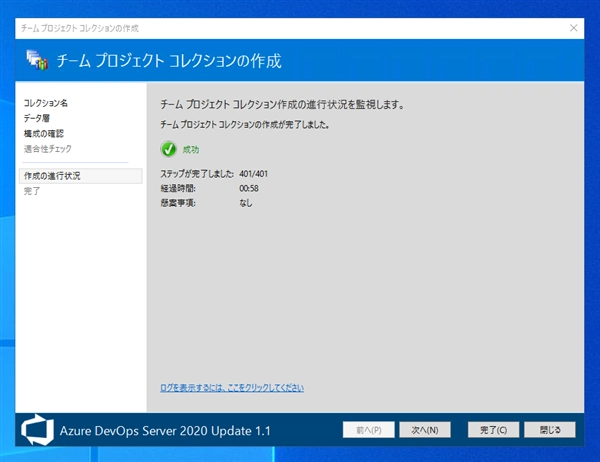Click the Azure DevOps Server 2020 Update 1.1 text
The height and width of the screenshot is (462, 600).
coord(165,431)
